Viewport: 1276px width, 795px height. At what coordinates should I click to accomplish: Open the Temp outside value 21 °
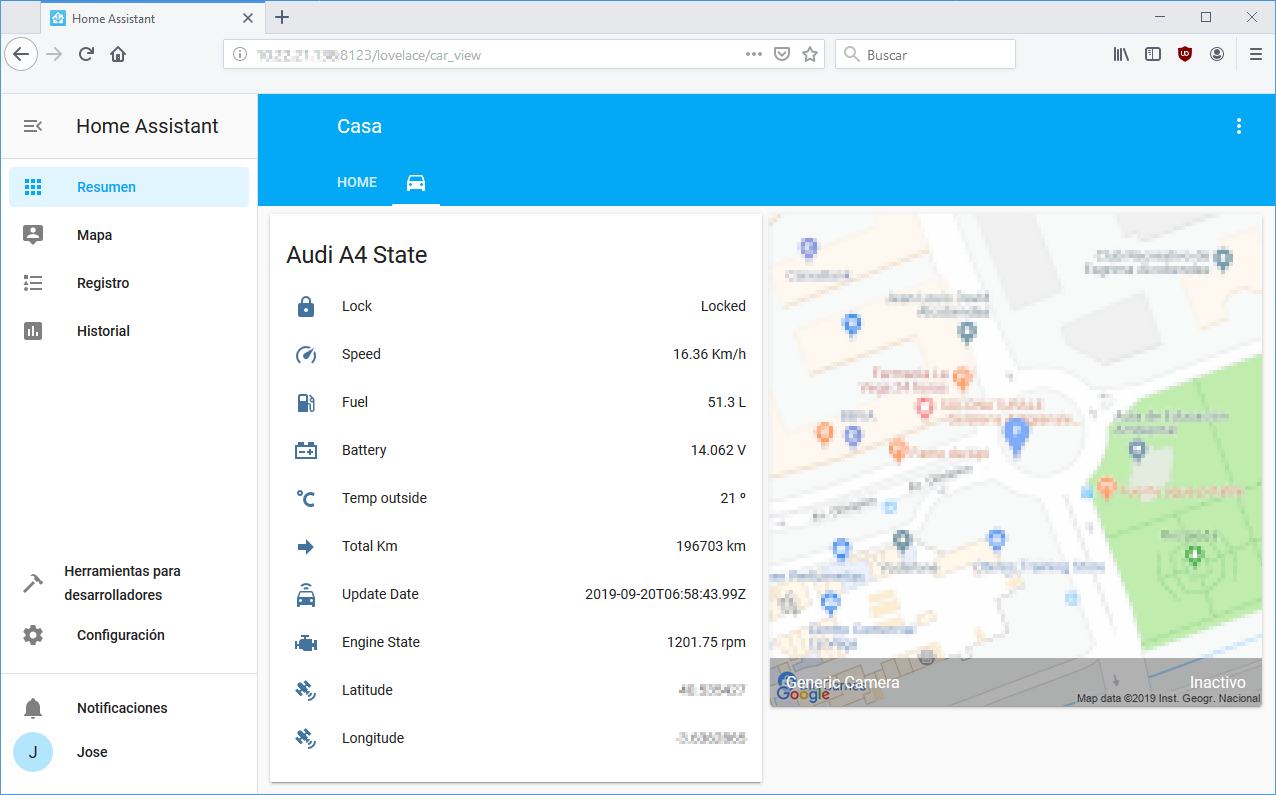pyautogui.click(x=733, y=498)
